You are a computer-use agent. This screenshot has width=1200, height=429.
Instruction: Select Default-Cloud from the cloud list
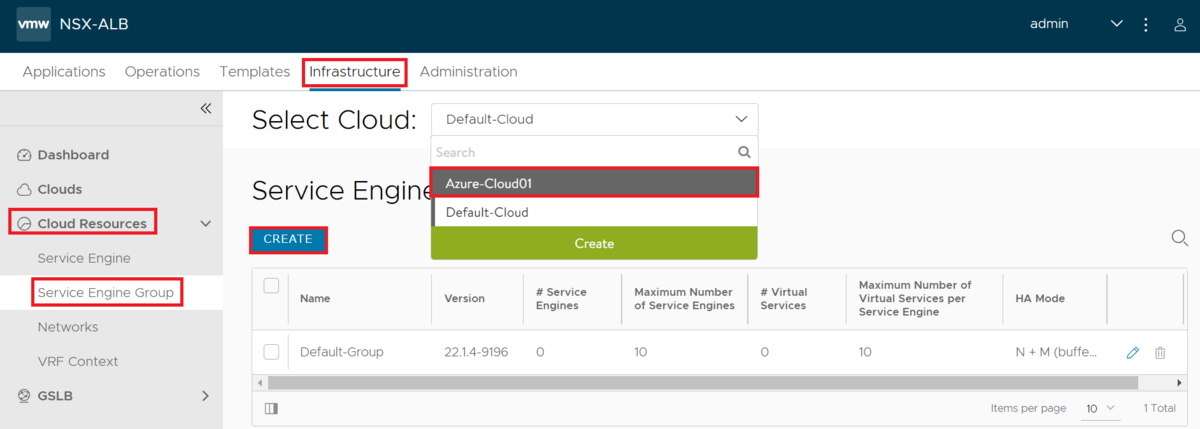[x=594, y=212]
